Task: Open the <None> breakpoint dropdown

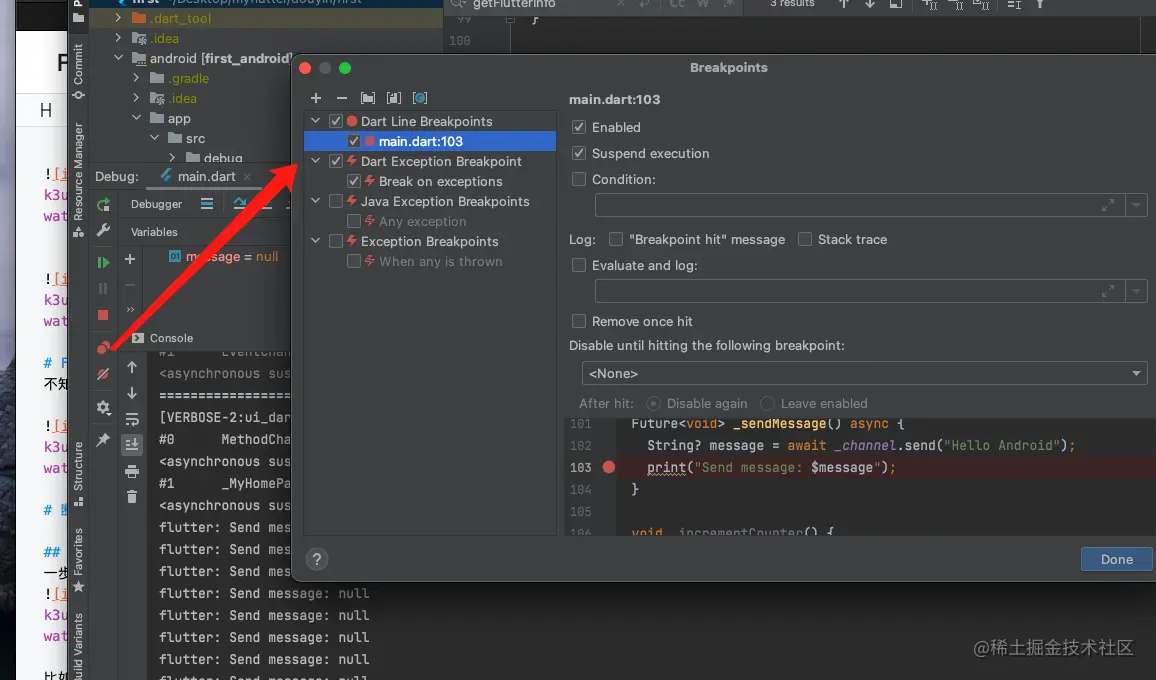Action: 864,374
